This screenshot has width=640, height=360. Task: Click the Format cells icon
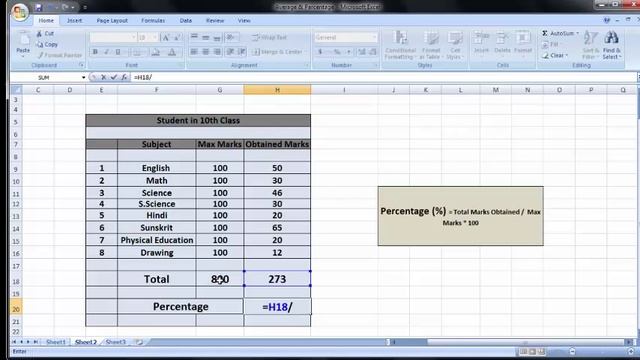pos(522,38)
